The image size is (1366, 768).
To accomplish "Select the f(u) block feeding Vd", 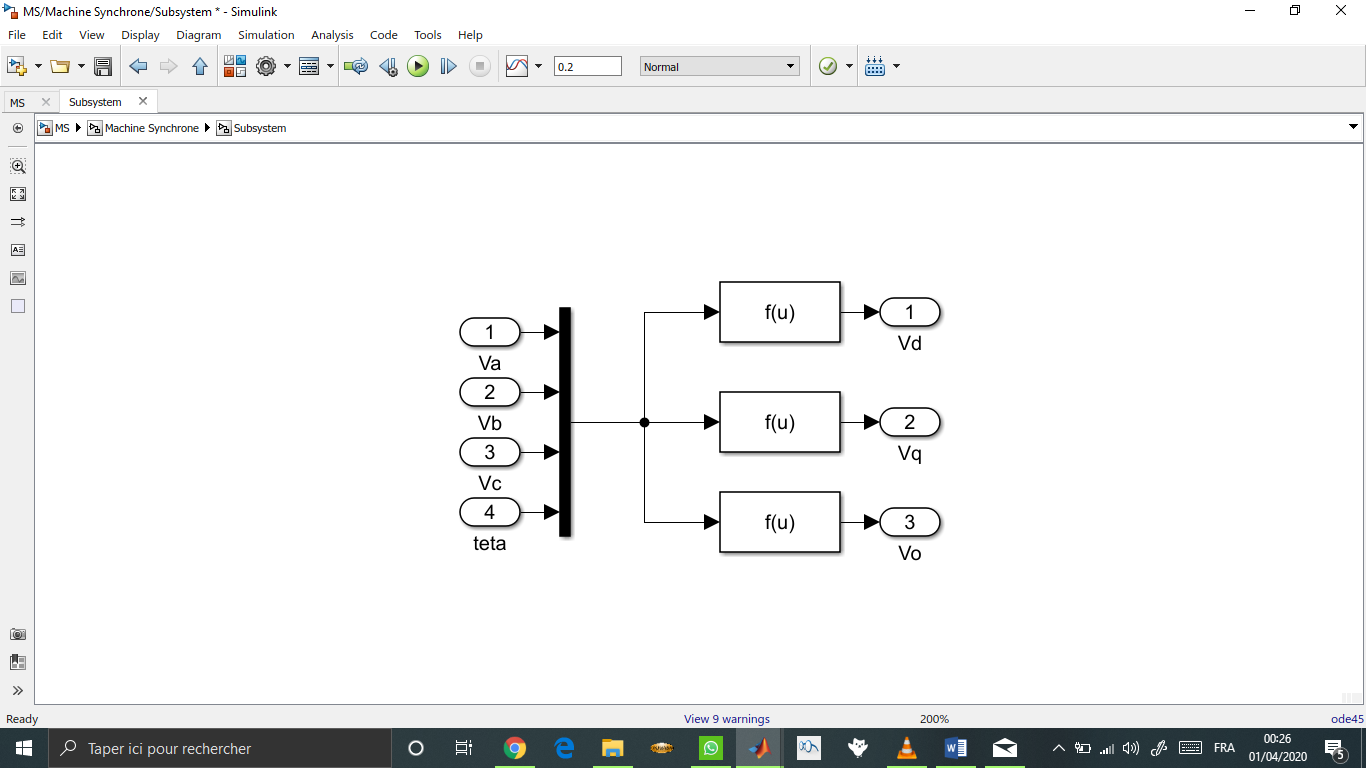I will pyautogui.click(x=780, y=312).
